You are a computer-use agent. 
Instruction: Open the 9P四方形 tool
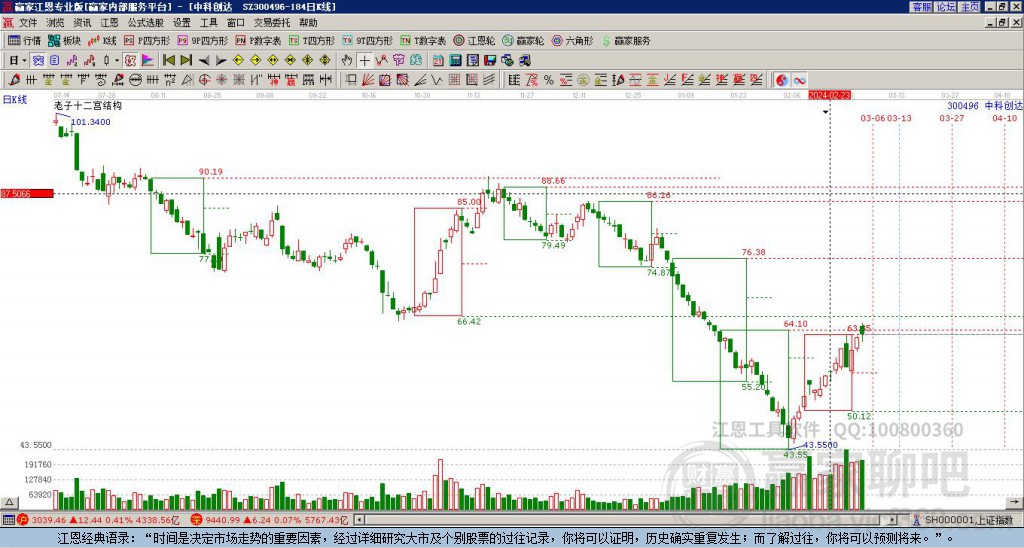click(x=202, y=40)
